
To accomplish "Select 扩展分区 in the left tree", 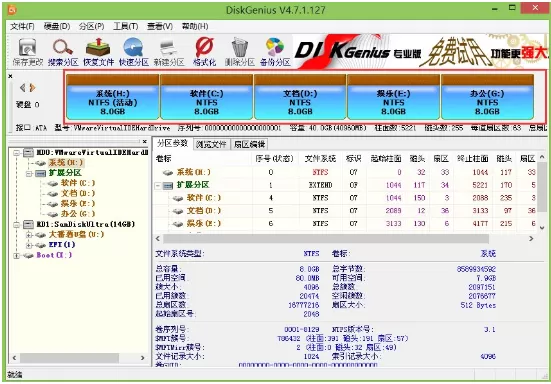I will pos(65,173).
